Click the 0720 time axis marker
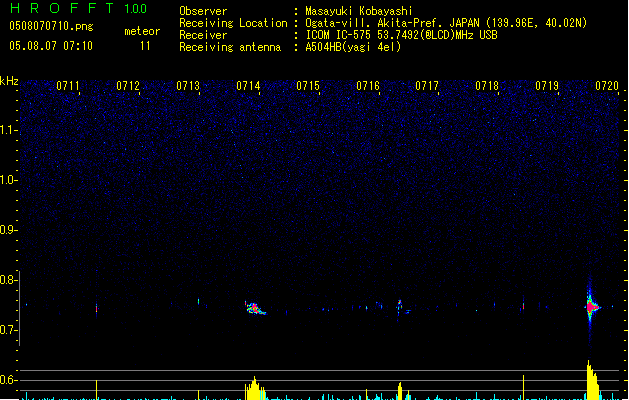The image size is (629, 400). (607, 86)
